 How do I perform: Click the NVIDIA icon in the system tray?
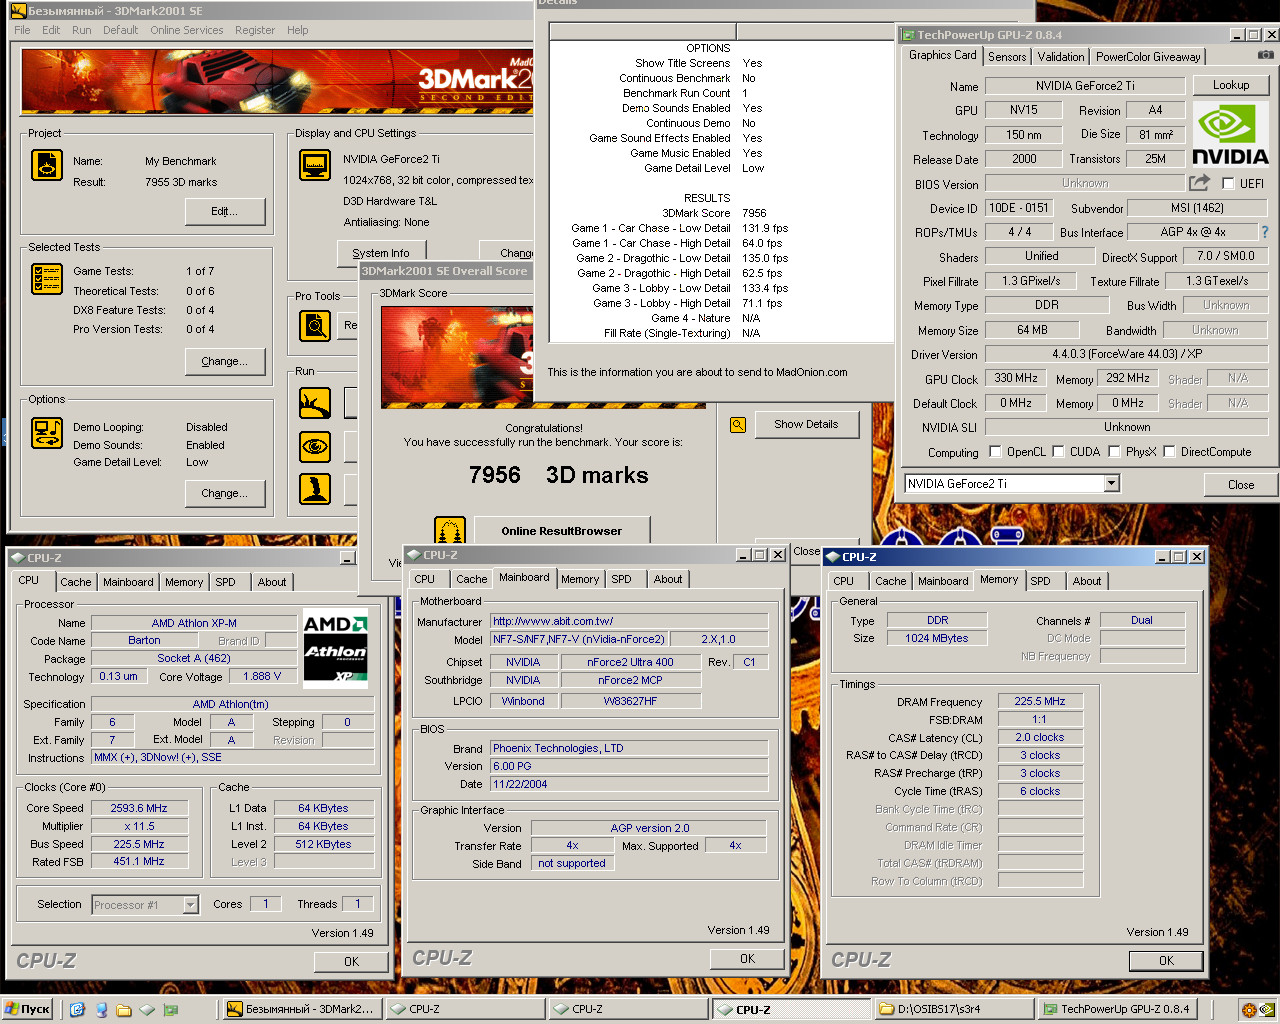[1267, 1009]
